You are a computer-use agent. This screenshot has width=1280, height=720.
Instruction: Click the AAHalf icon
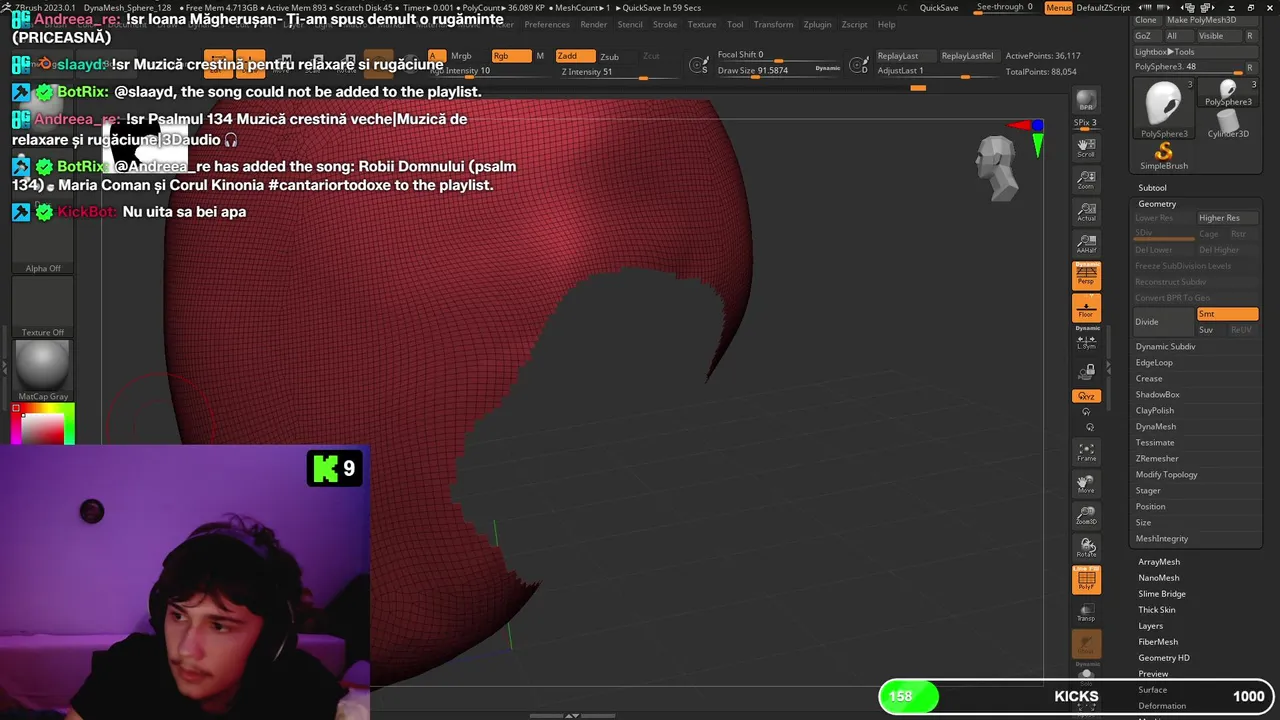[1086, 244]
